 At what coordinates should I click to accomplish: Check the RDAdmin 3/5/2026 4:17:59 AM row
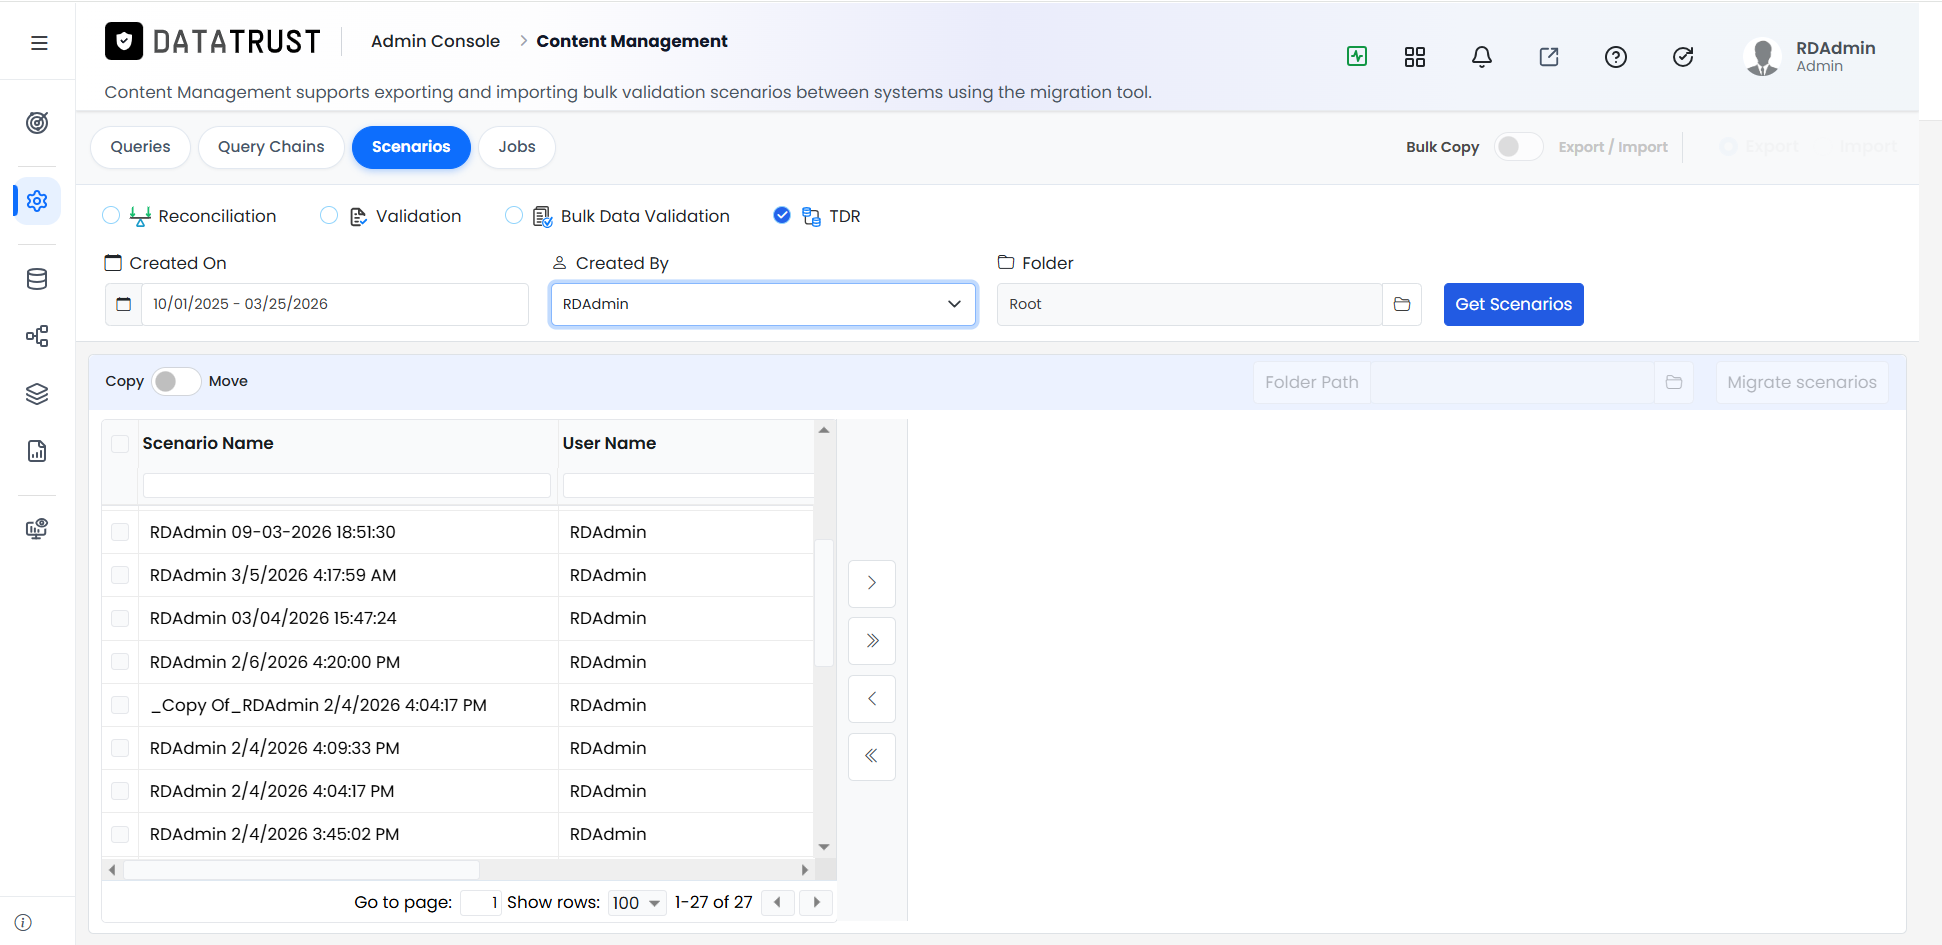[120, 575]
